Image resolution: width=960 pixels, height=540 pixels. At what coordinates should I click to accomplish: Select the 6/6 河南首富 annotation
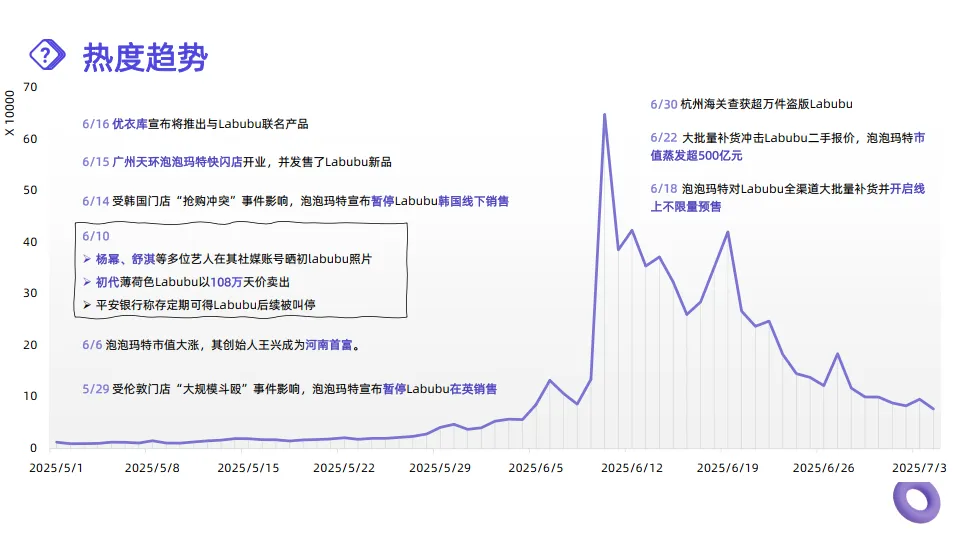click(x=222, y=345)
